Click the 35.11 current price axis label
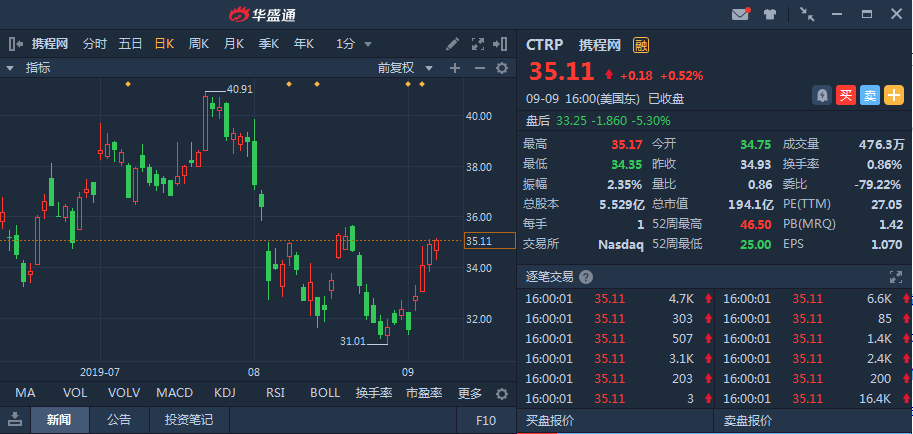 click(x=490, y=241)
